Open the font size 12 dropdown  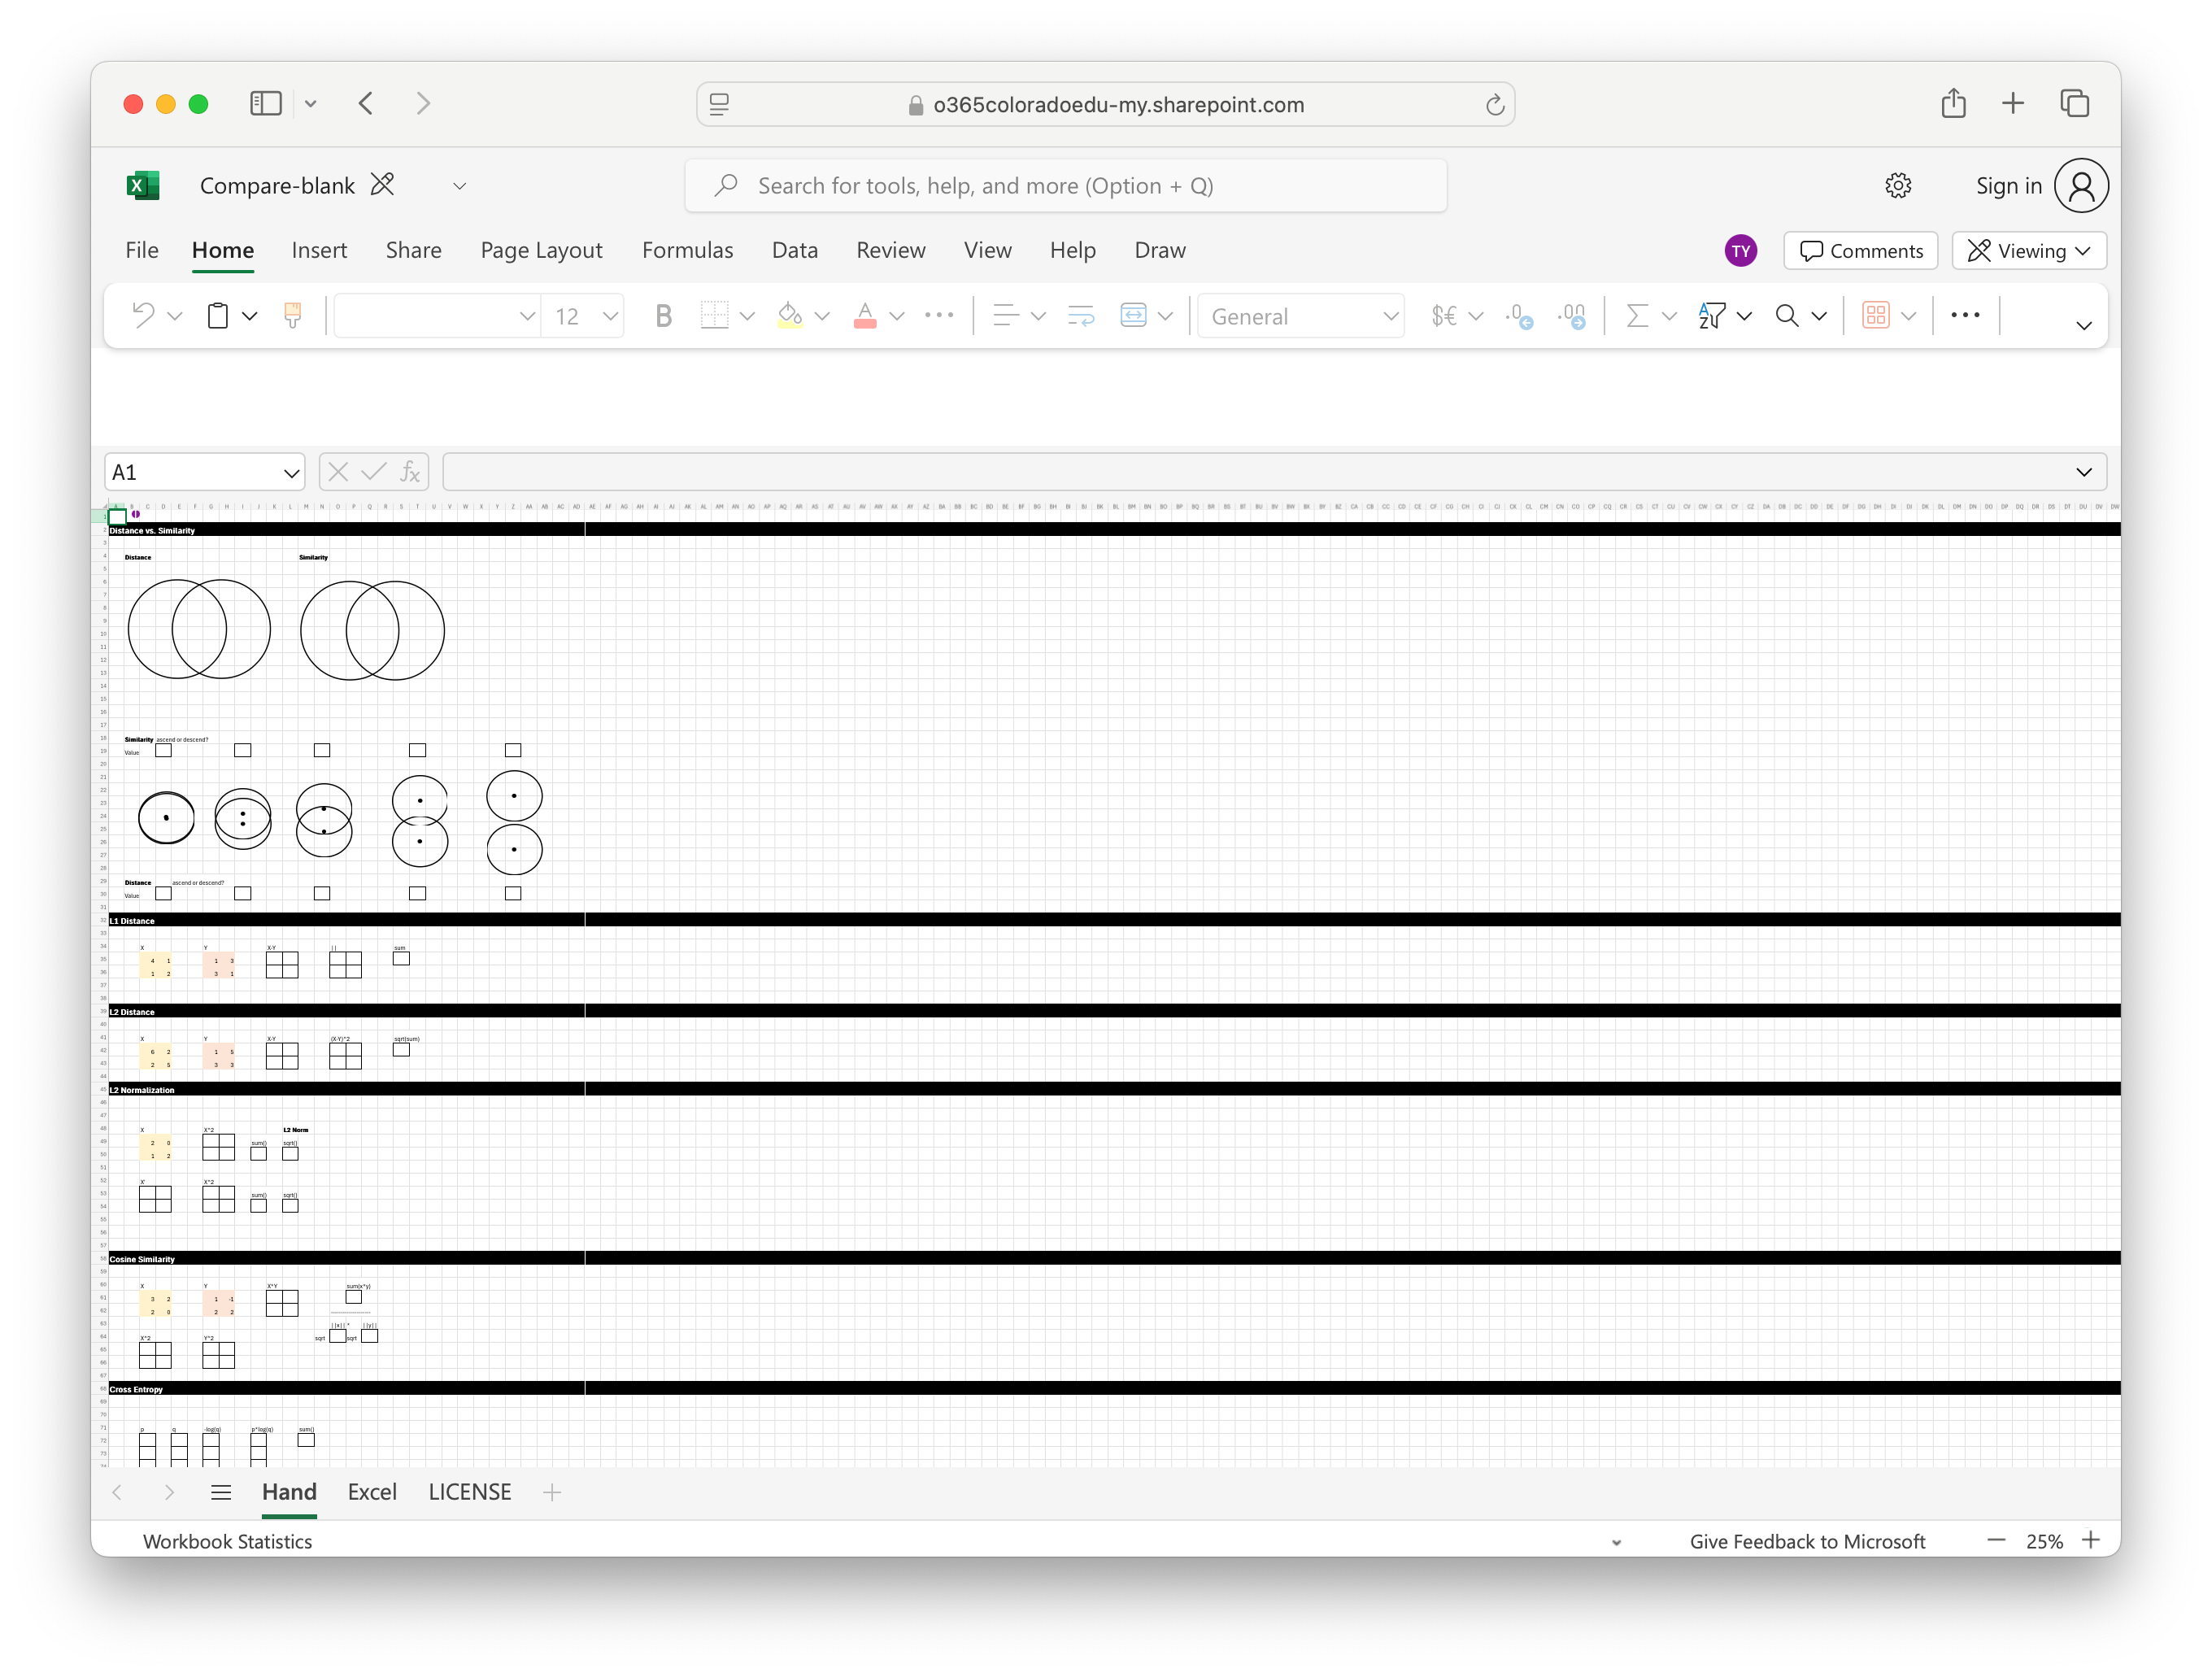point(610,316)
